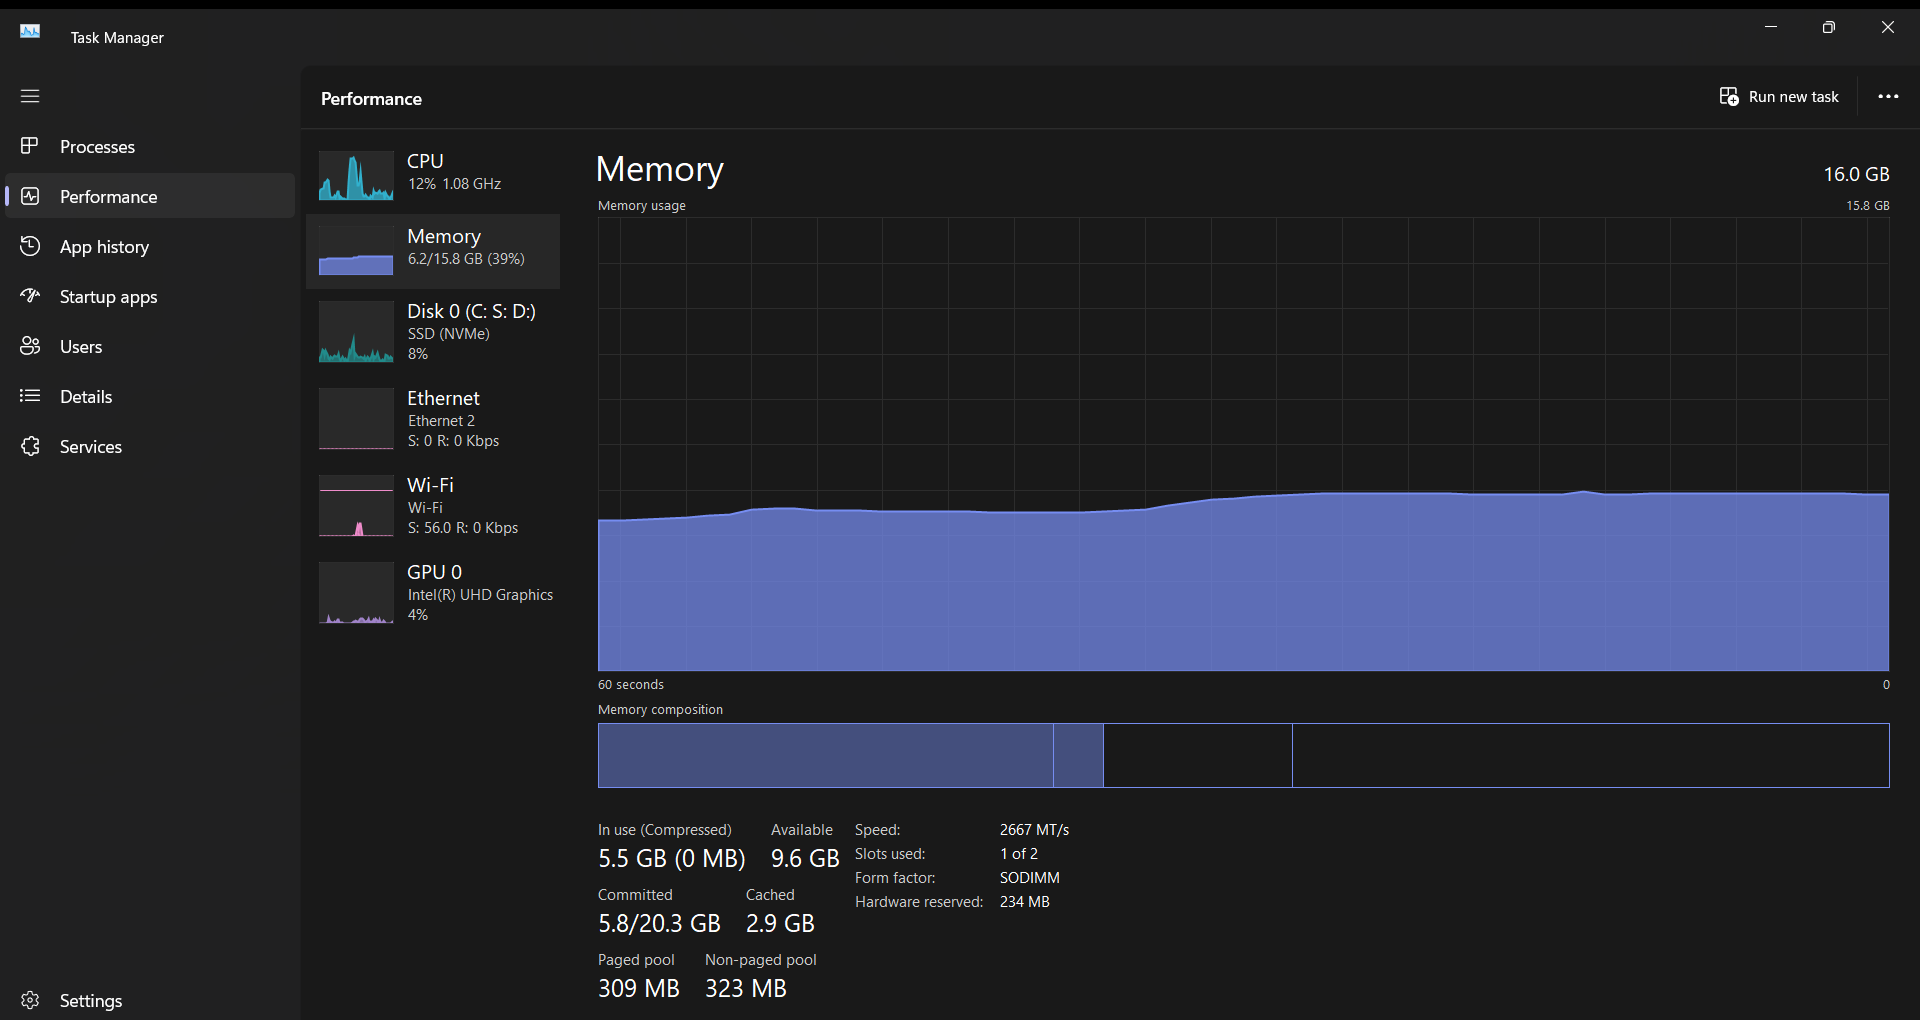Click the Processes sidebar icon
Image resolution: width=1920 pixels, height=1020 pixels.
pyautogui.click(x=30, y=146)
